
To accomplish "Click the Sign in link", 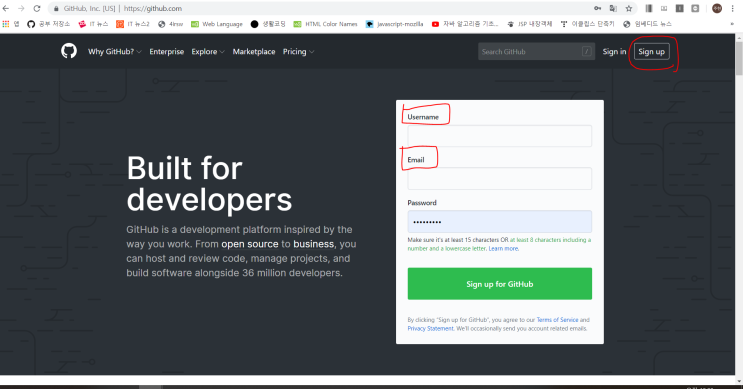I will pyautogui.click(x=614, y=52).
